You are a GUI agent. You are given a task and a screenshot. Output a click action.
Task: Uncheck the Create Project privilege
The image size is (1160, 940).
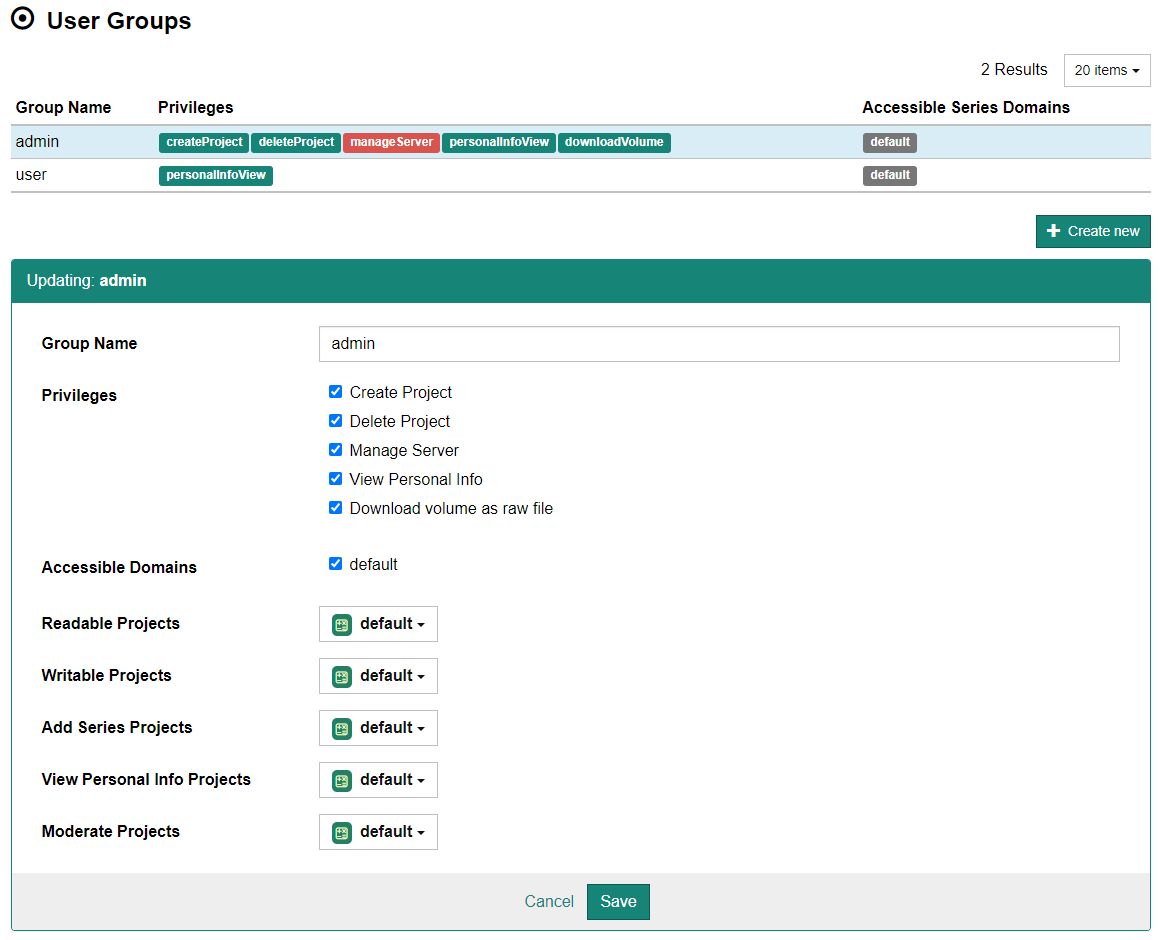click(335, 391)
